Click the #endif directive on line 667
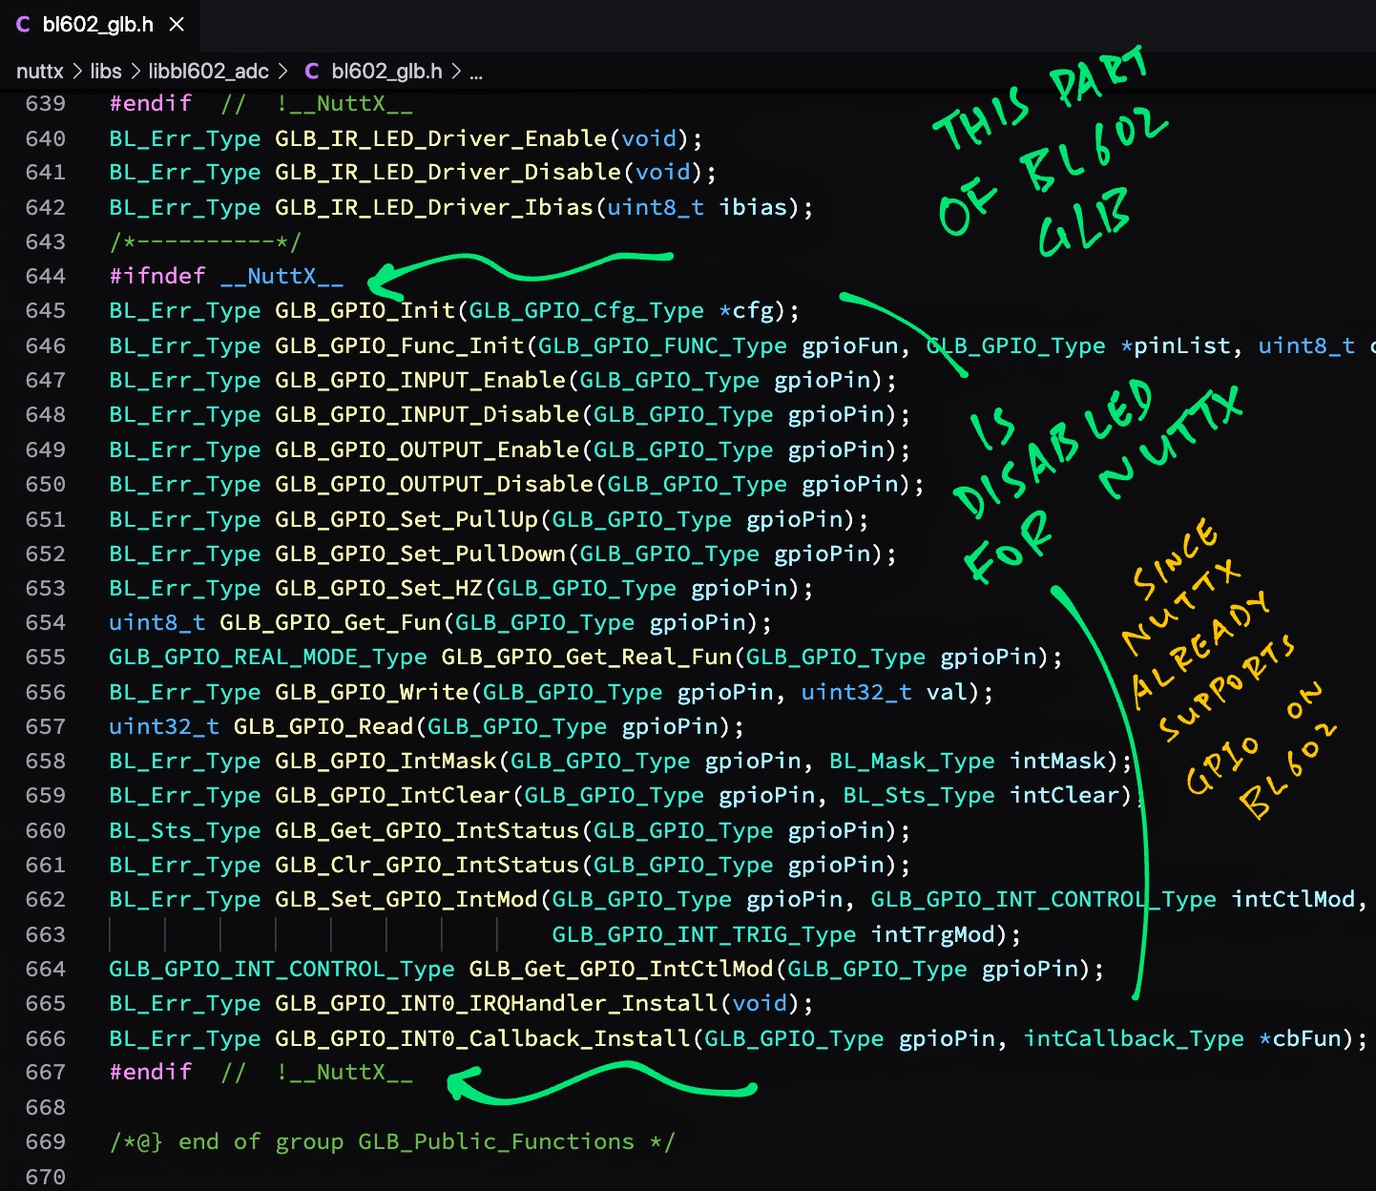The height and width of the screenshot is (1191, 1376). coord(150,1072)
